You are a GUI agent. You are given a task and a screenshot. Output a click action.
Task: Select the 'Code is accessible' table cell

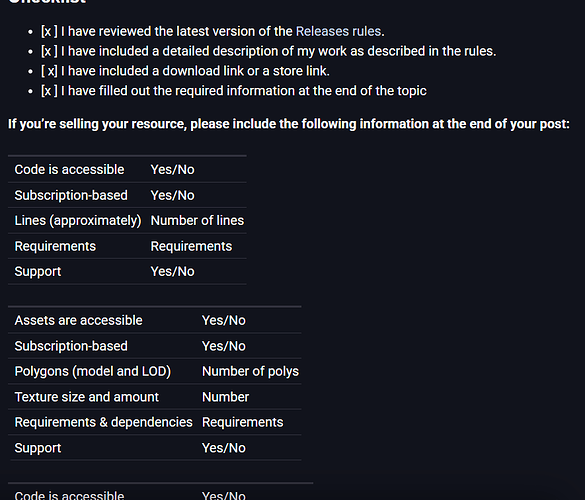(69, 169)
